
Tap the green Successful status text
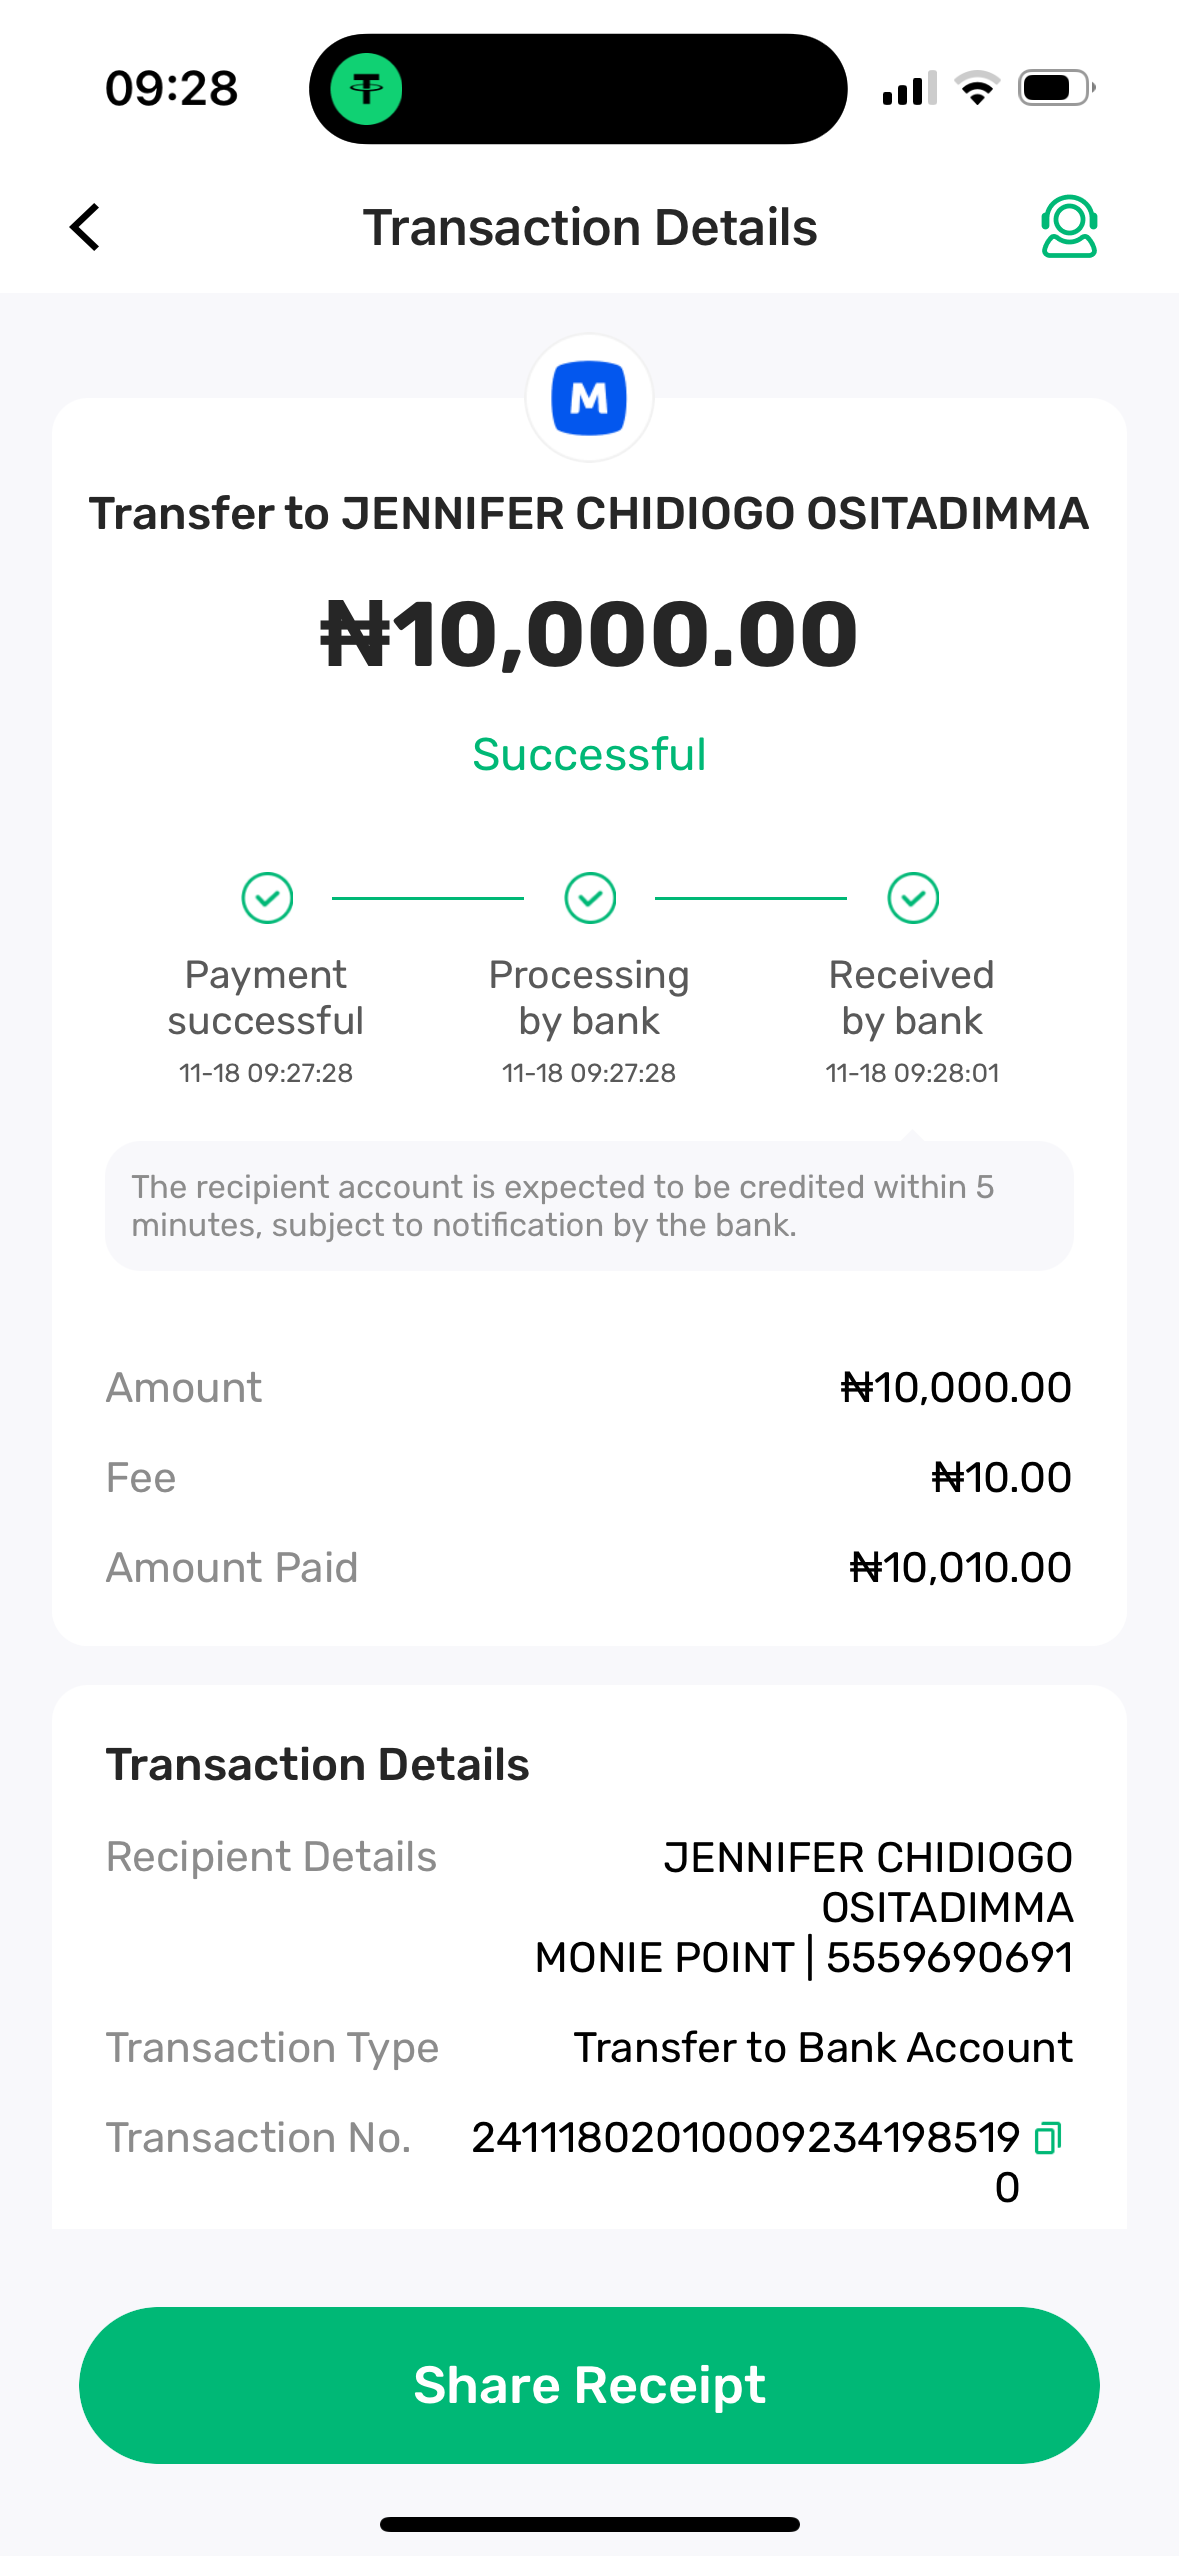click(x=589, y=755)
